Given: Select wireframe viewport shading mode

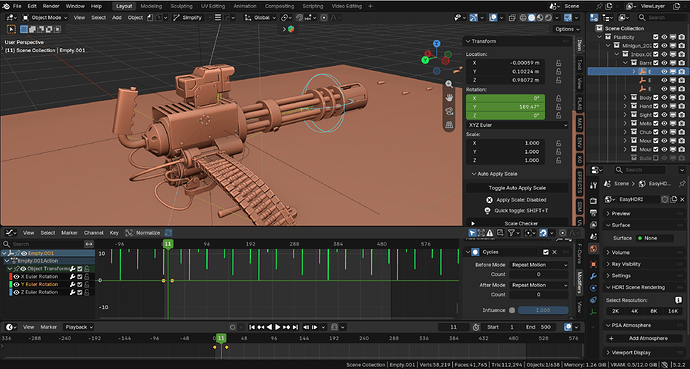Looking at the screenshot, I should point(523,18).
